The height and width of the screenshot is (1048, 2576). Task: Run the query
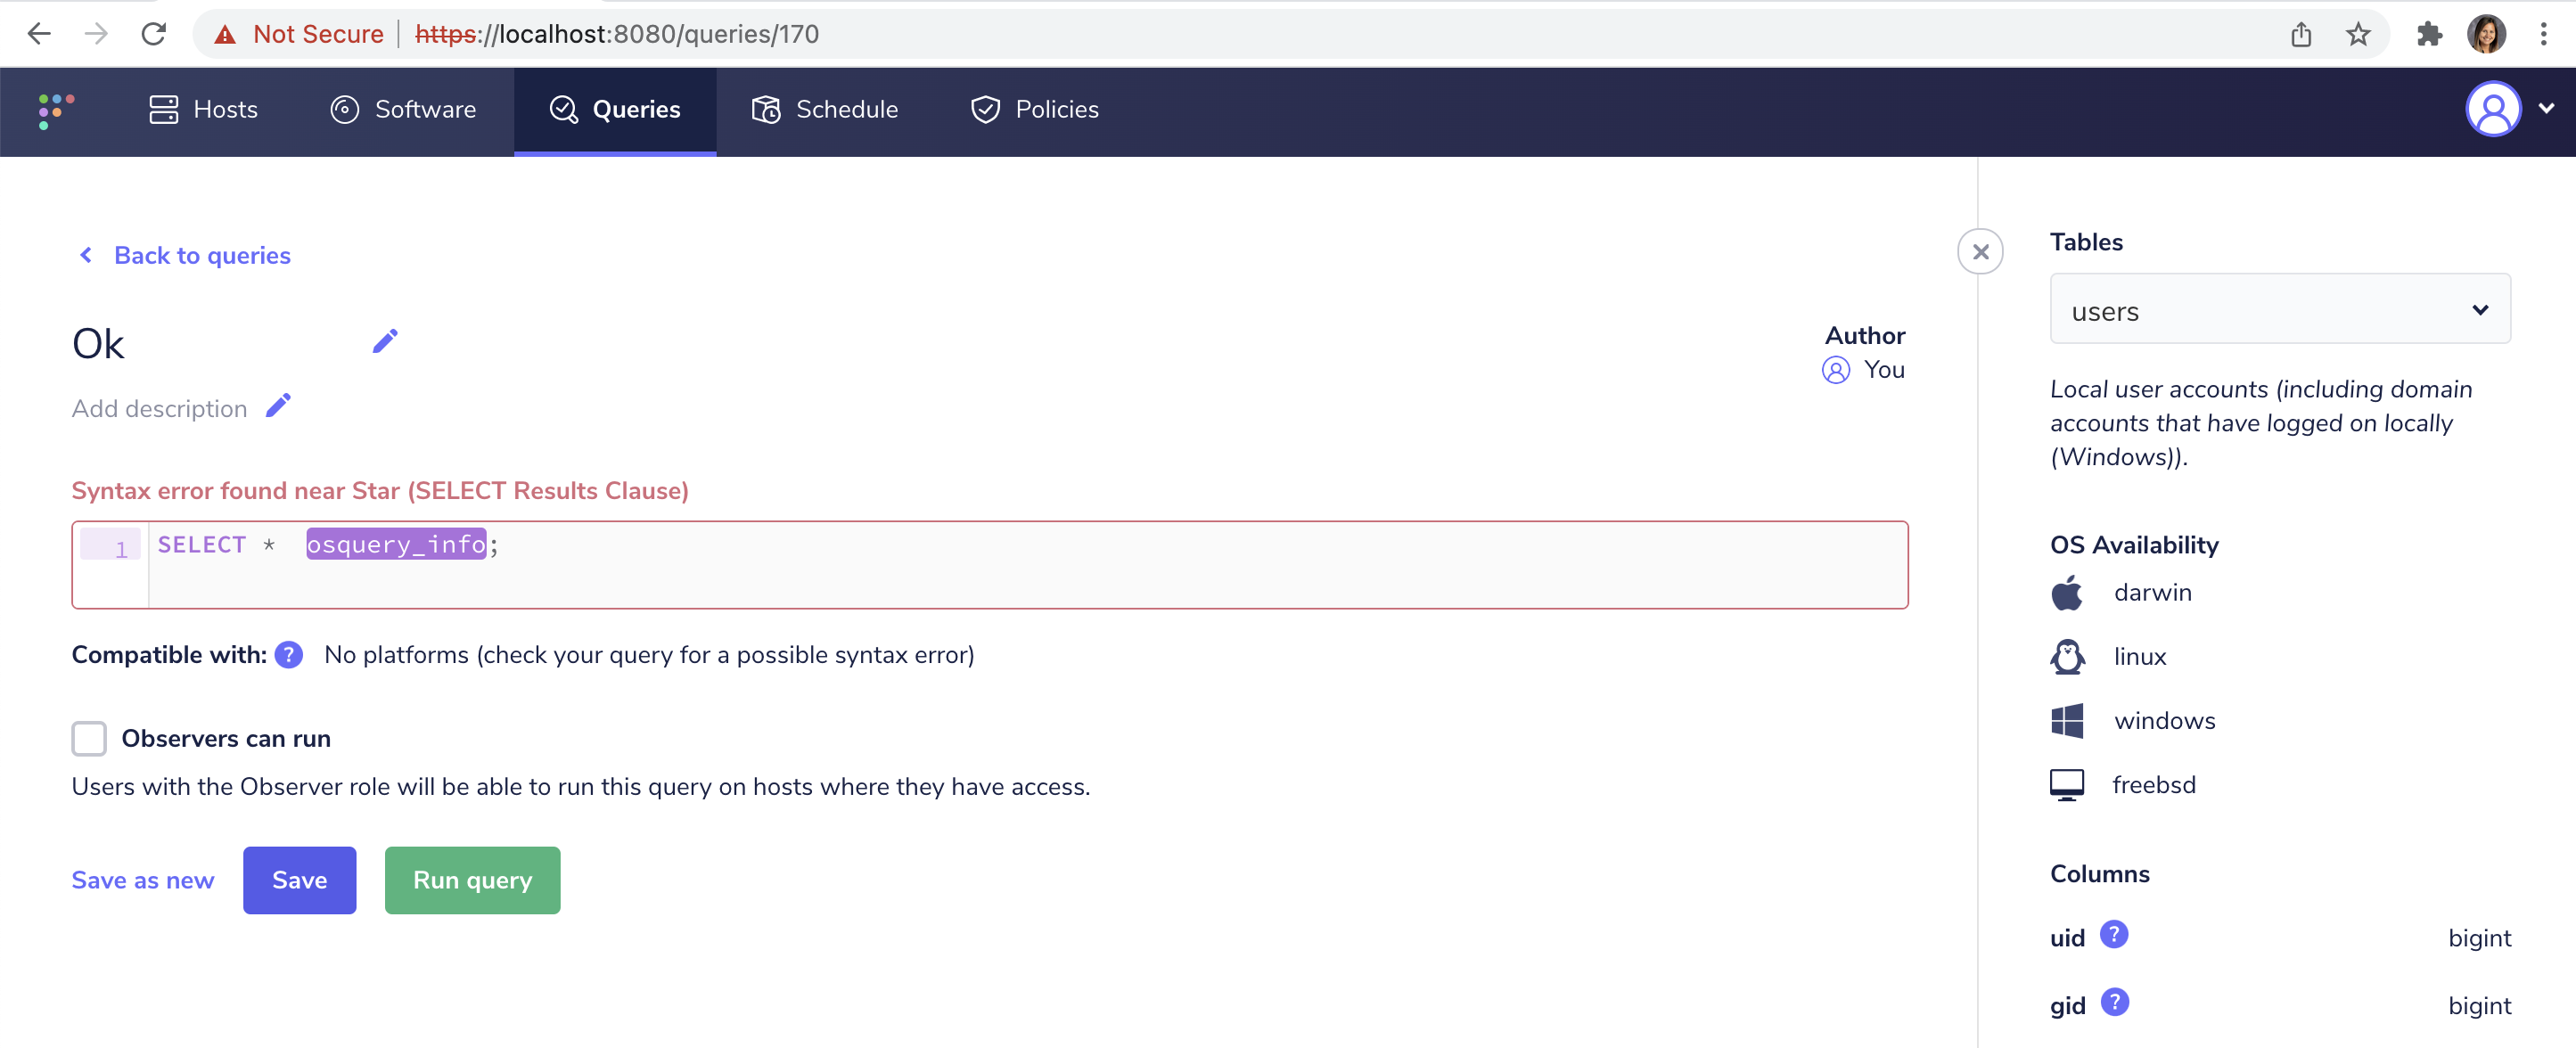pos(472,880)
